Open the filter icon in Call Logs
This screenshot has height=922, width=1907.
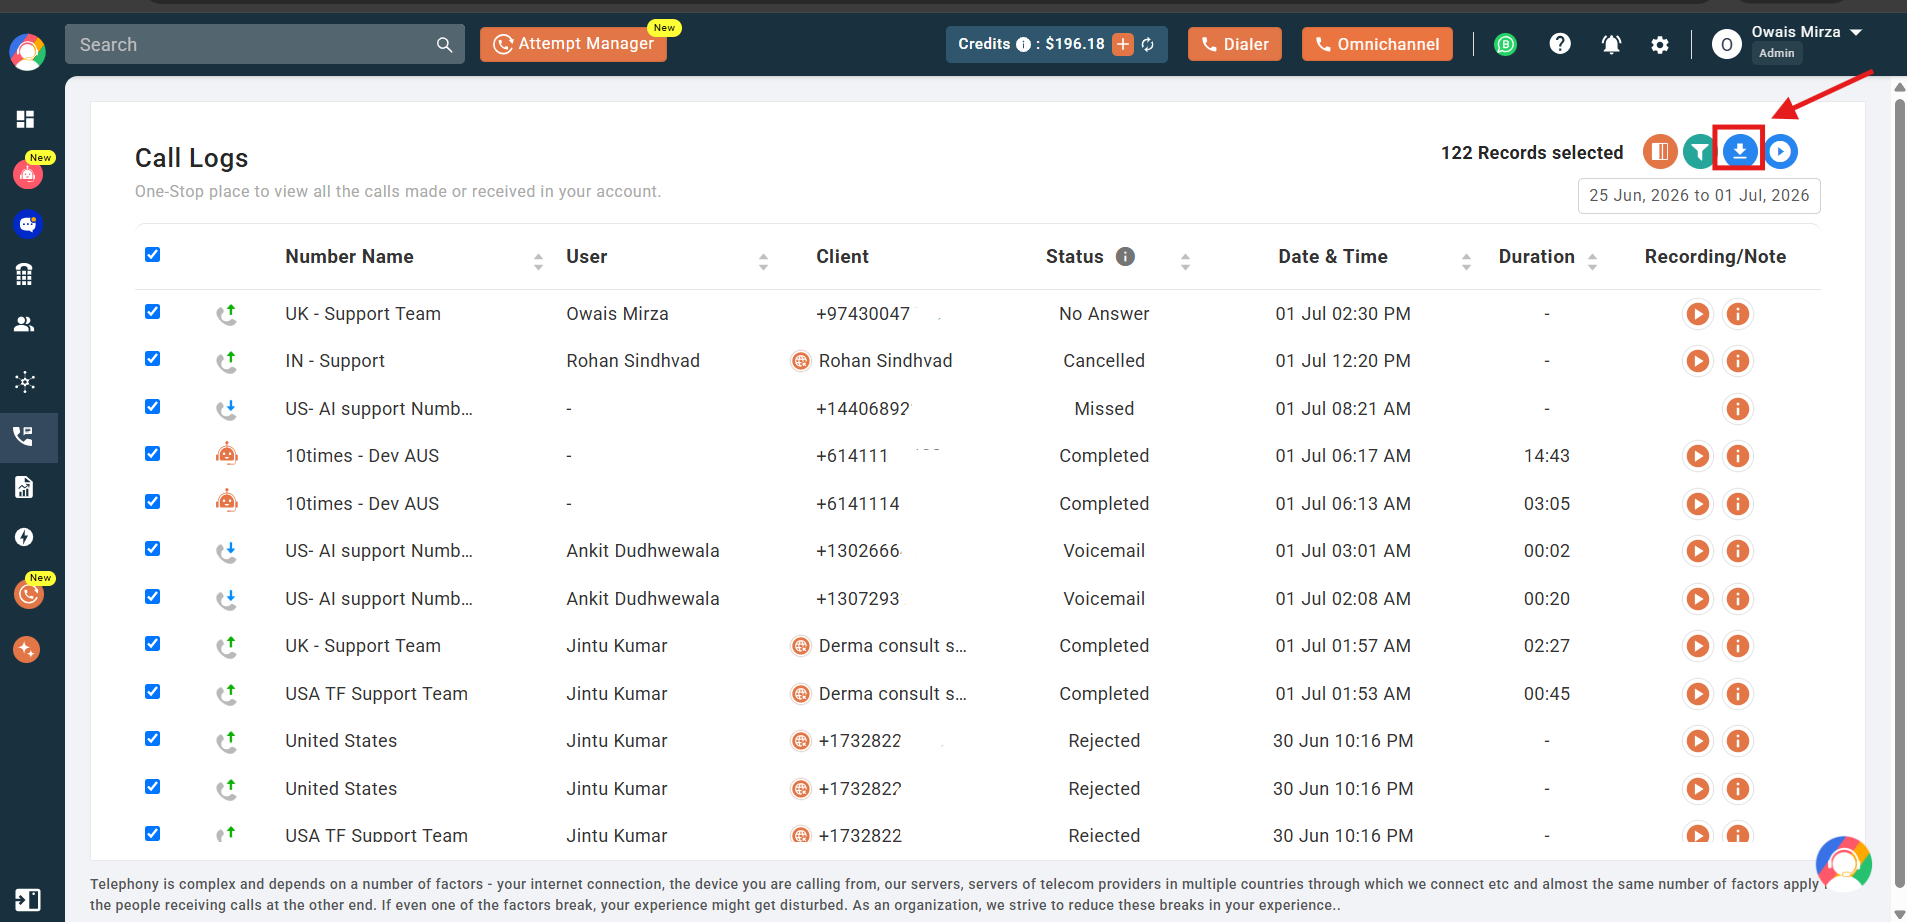(1699, 151)
